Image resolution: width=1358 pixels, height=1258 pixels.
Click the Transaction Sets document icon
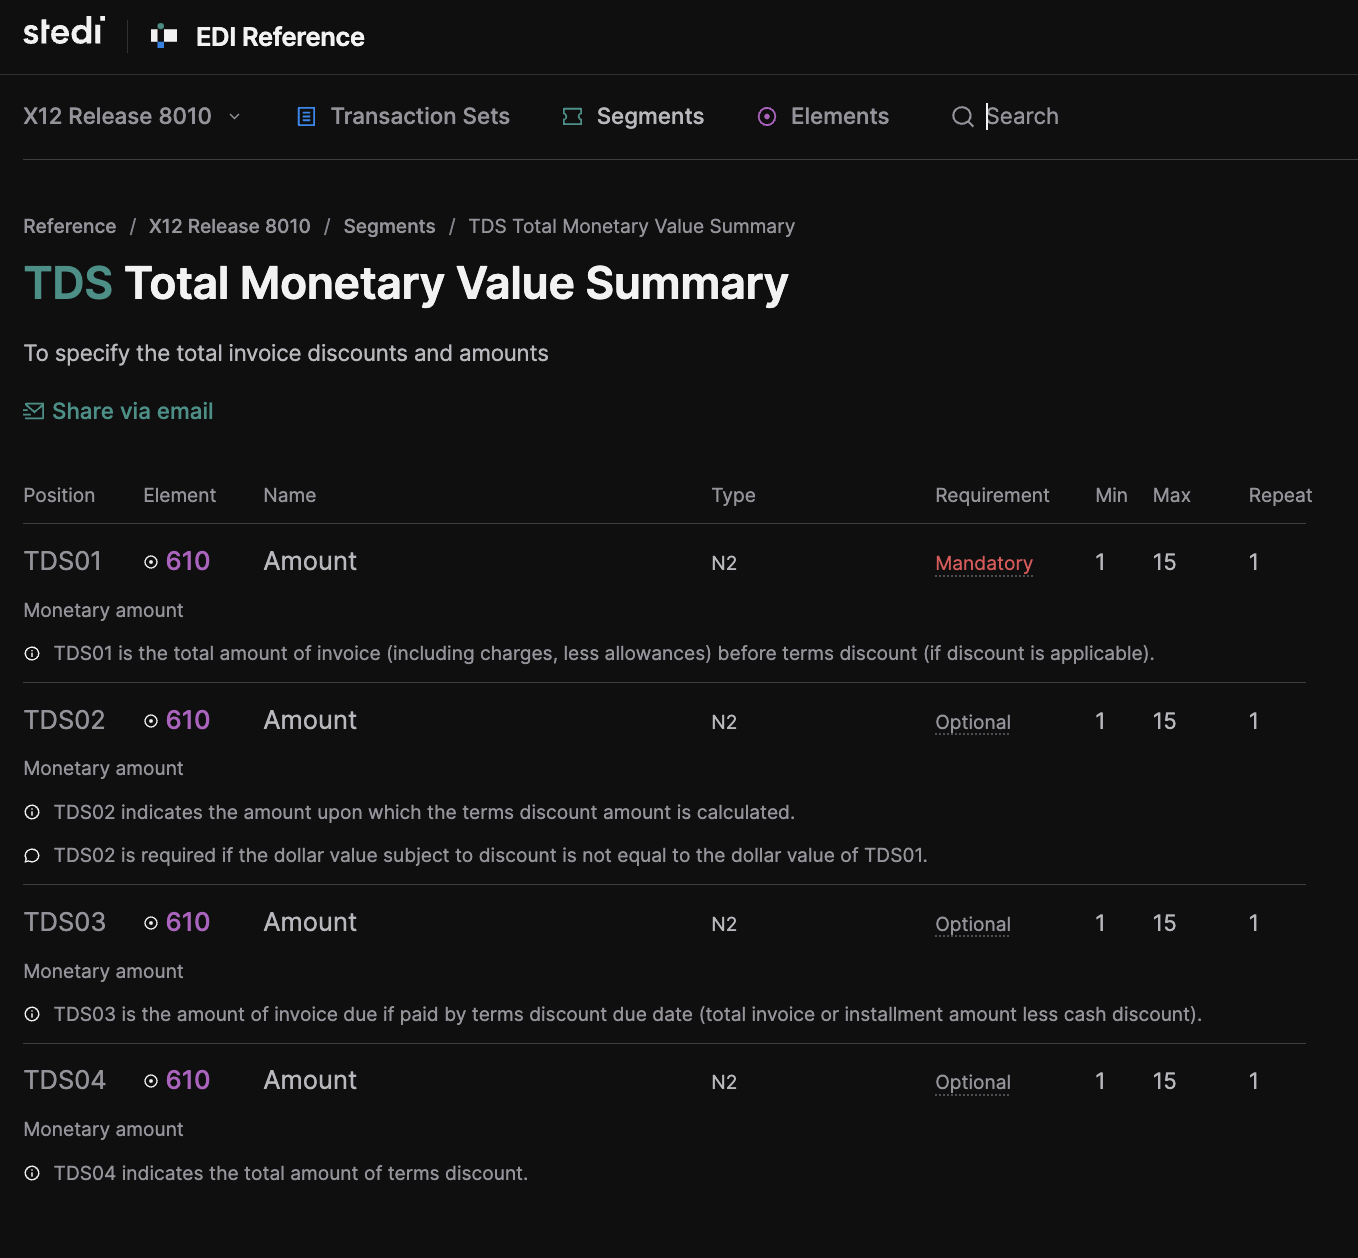pyautogui.click(x=306, y=117)
